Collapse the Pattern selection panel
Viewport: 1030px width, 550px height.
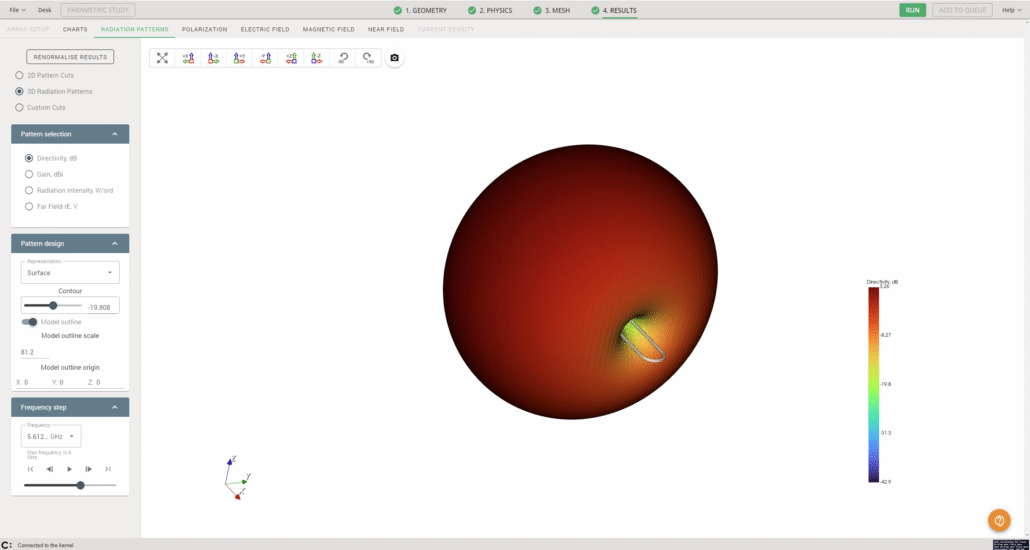tap(114, 134)
